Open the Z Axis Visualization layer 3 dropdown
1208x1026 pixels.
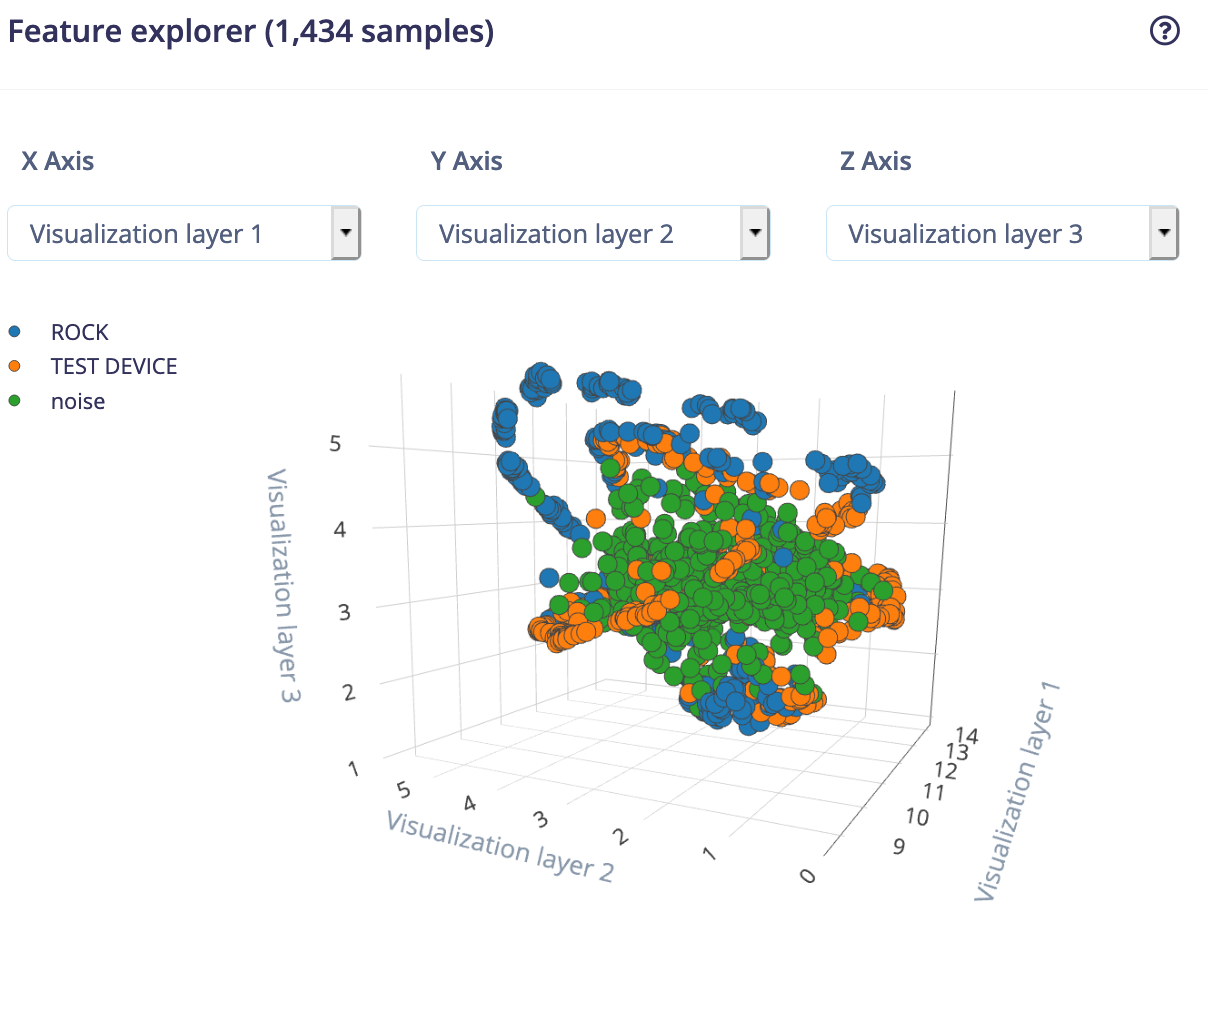pyautogui.click(x=1003, y=234)
